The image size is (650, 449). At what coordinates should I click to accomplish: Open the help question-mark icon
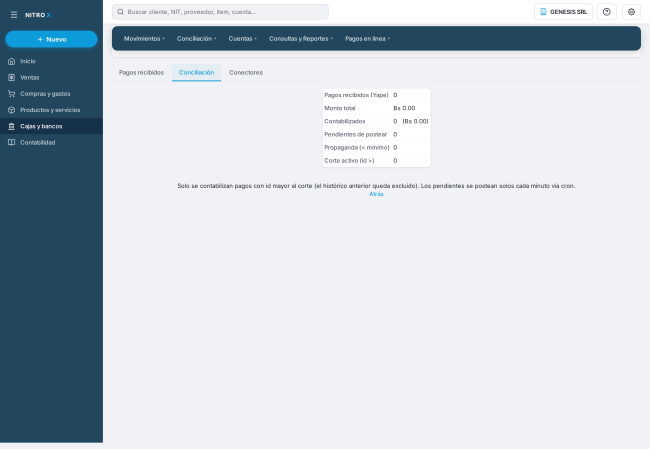[606, 12]
